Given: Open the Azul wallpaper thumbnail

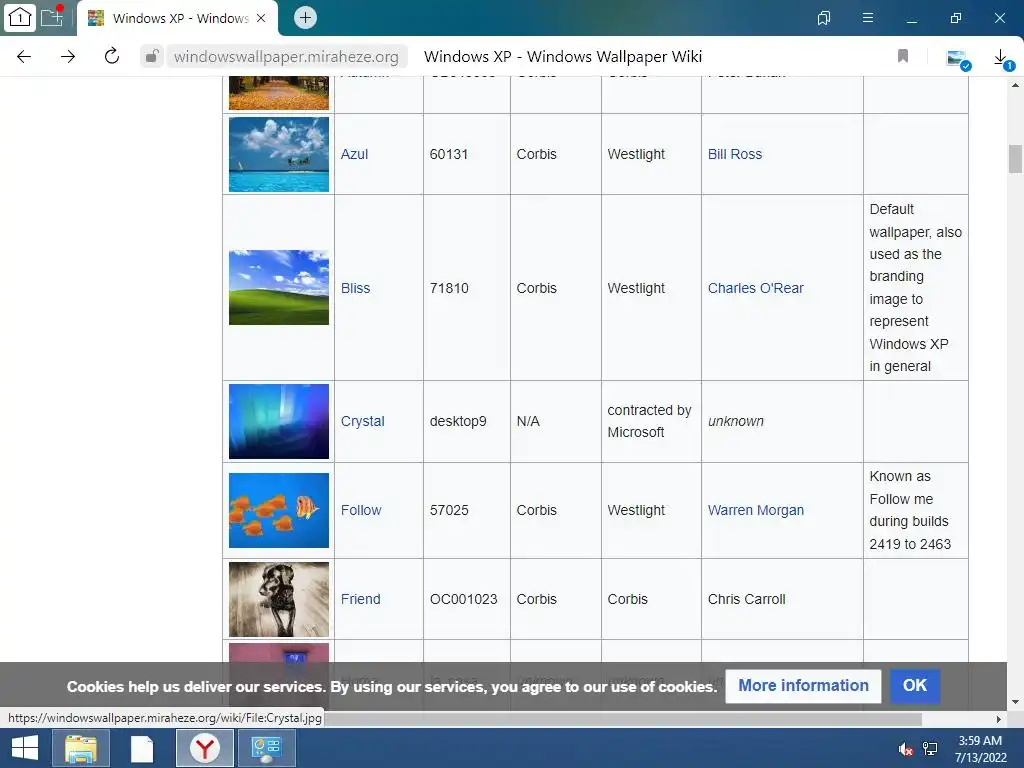Looking at the screenshot, I should [x=279, y=154].
